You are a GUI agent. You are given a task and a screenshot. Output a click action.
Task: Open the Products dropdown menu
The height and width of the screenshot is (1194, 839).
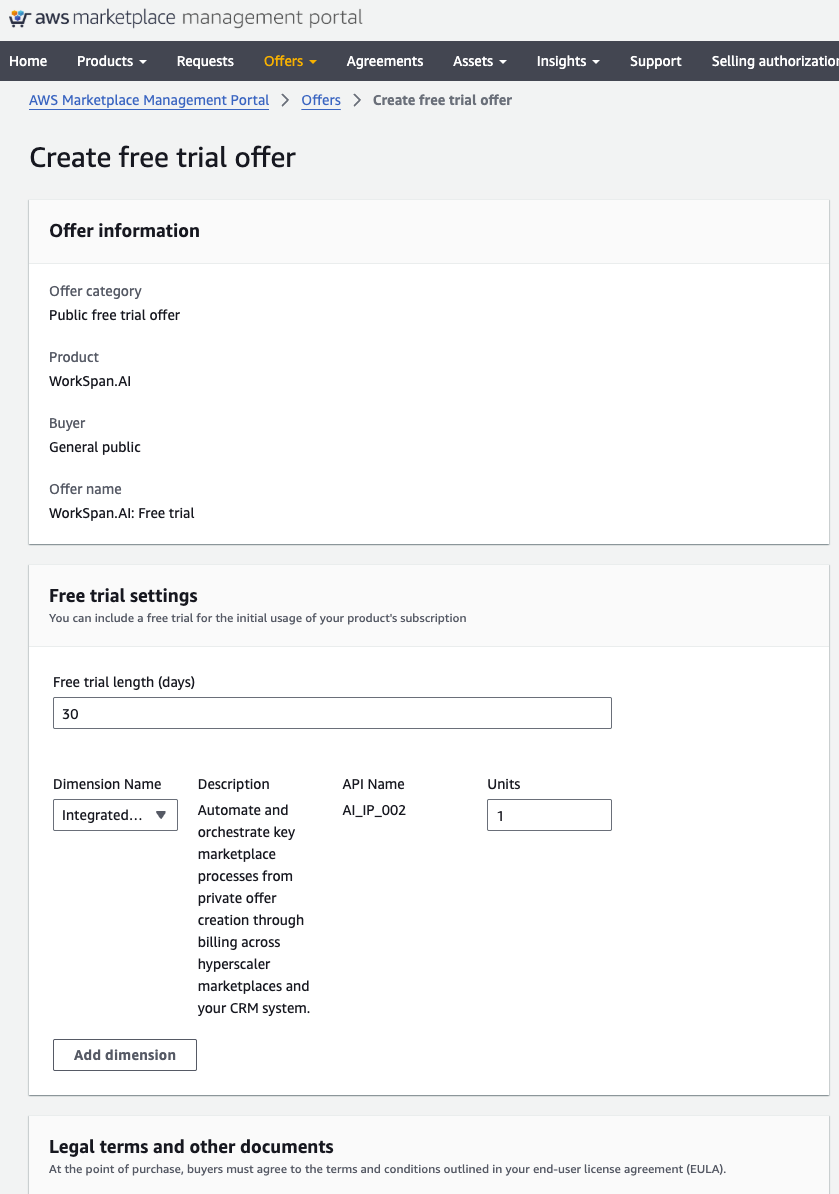coord(112,61)
